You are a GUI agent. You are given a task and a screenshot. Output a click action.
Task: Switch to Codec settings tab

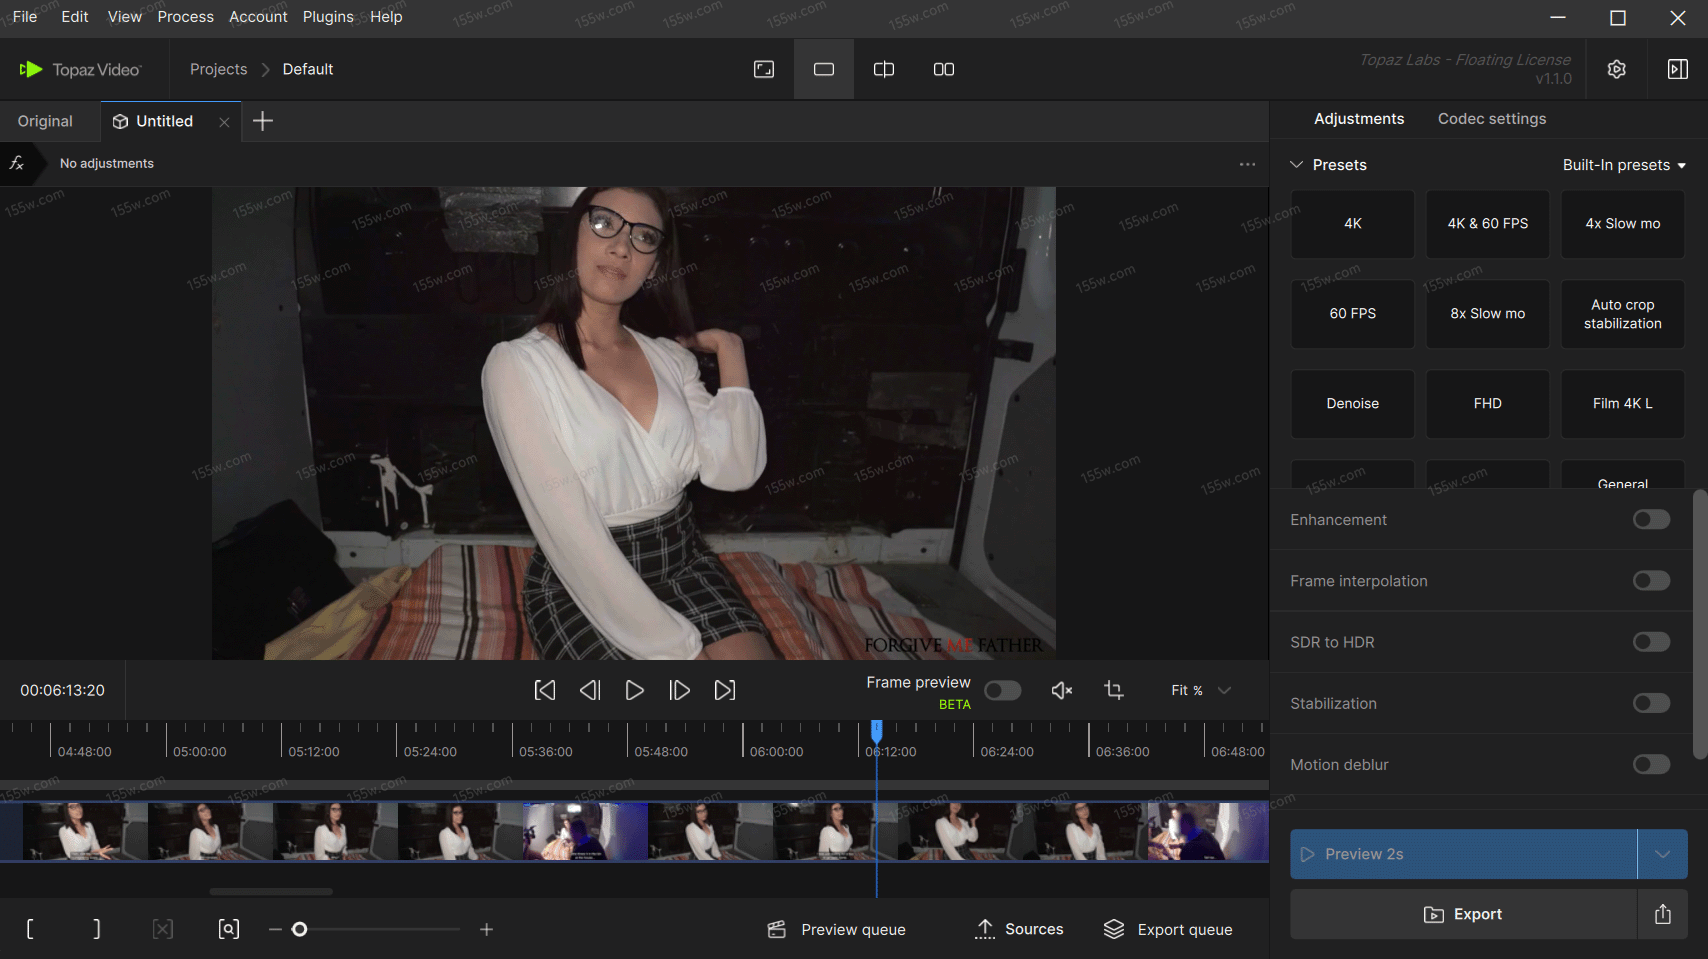[x=1491, y=119]
